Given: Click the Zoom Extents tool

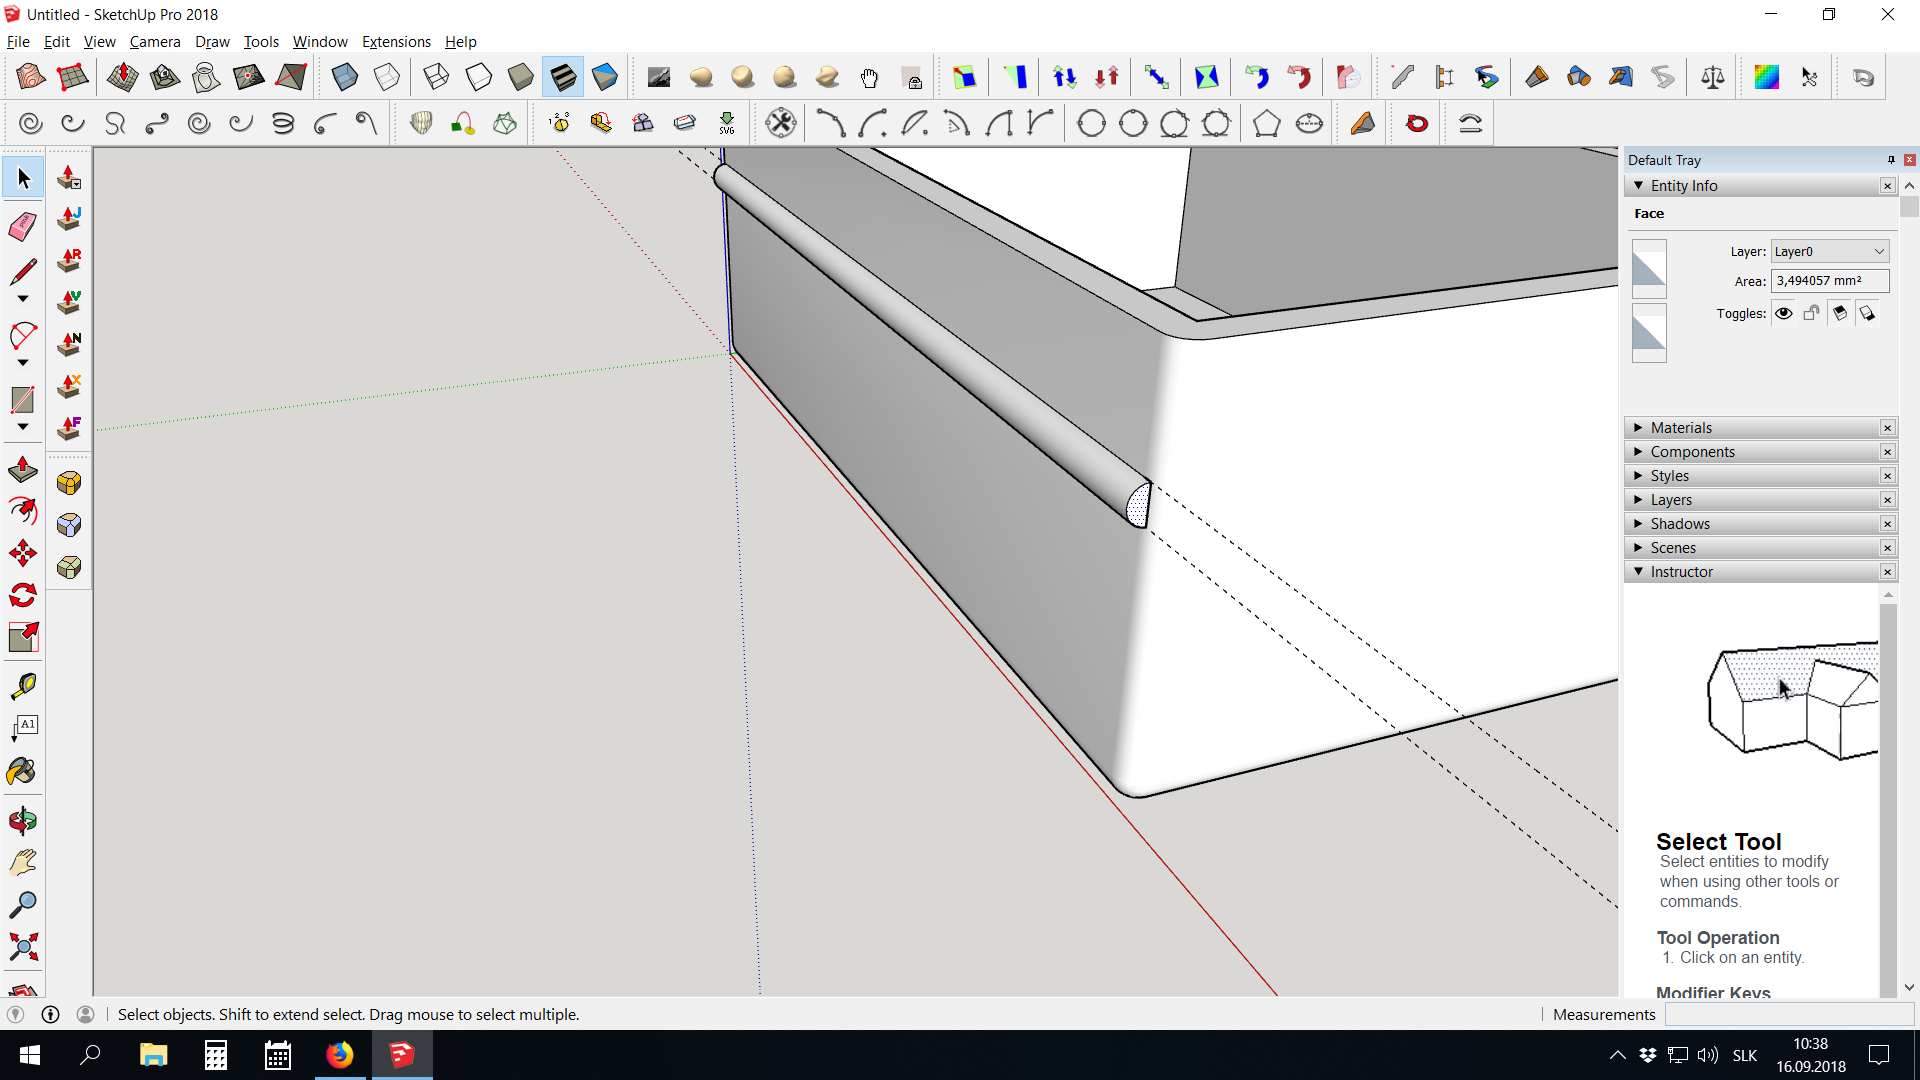Looking at the screenshot, I should tap(23, 946).
